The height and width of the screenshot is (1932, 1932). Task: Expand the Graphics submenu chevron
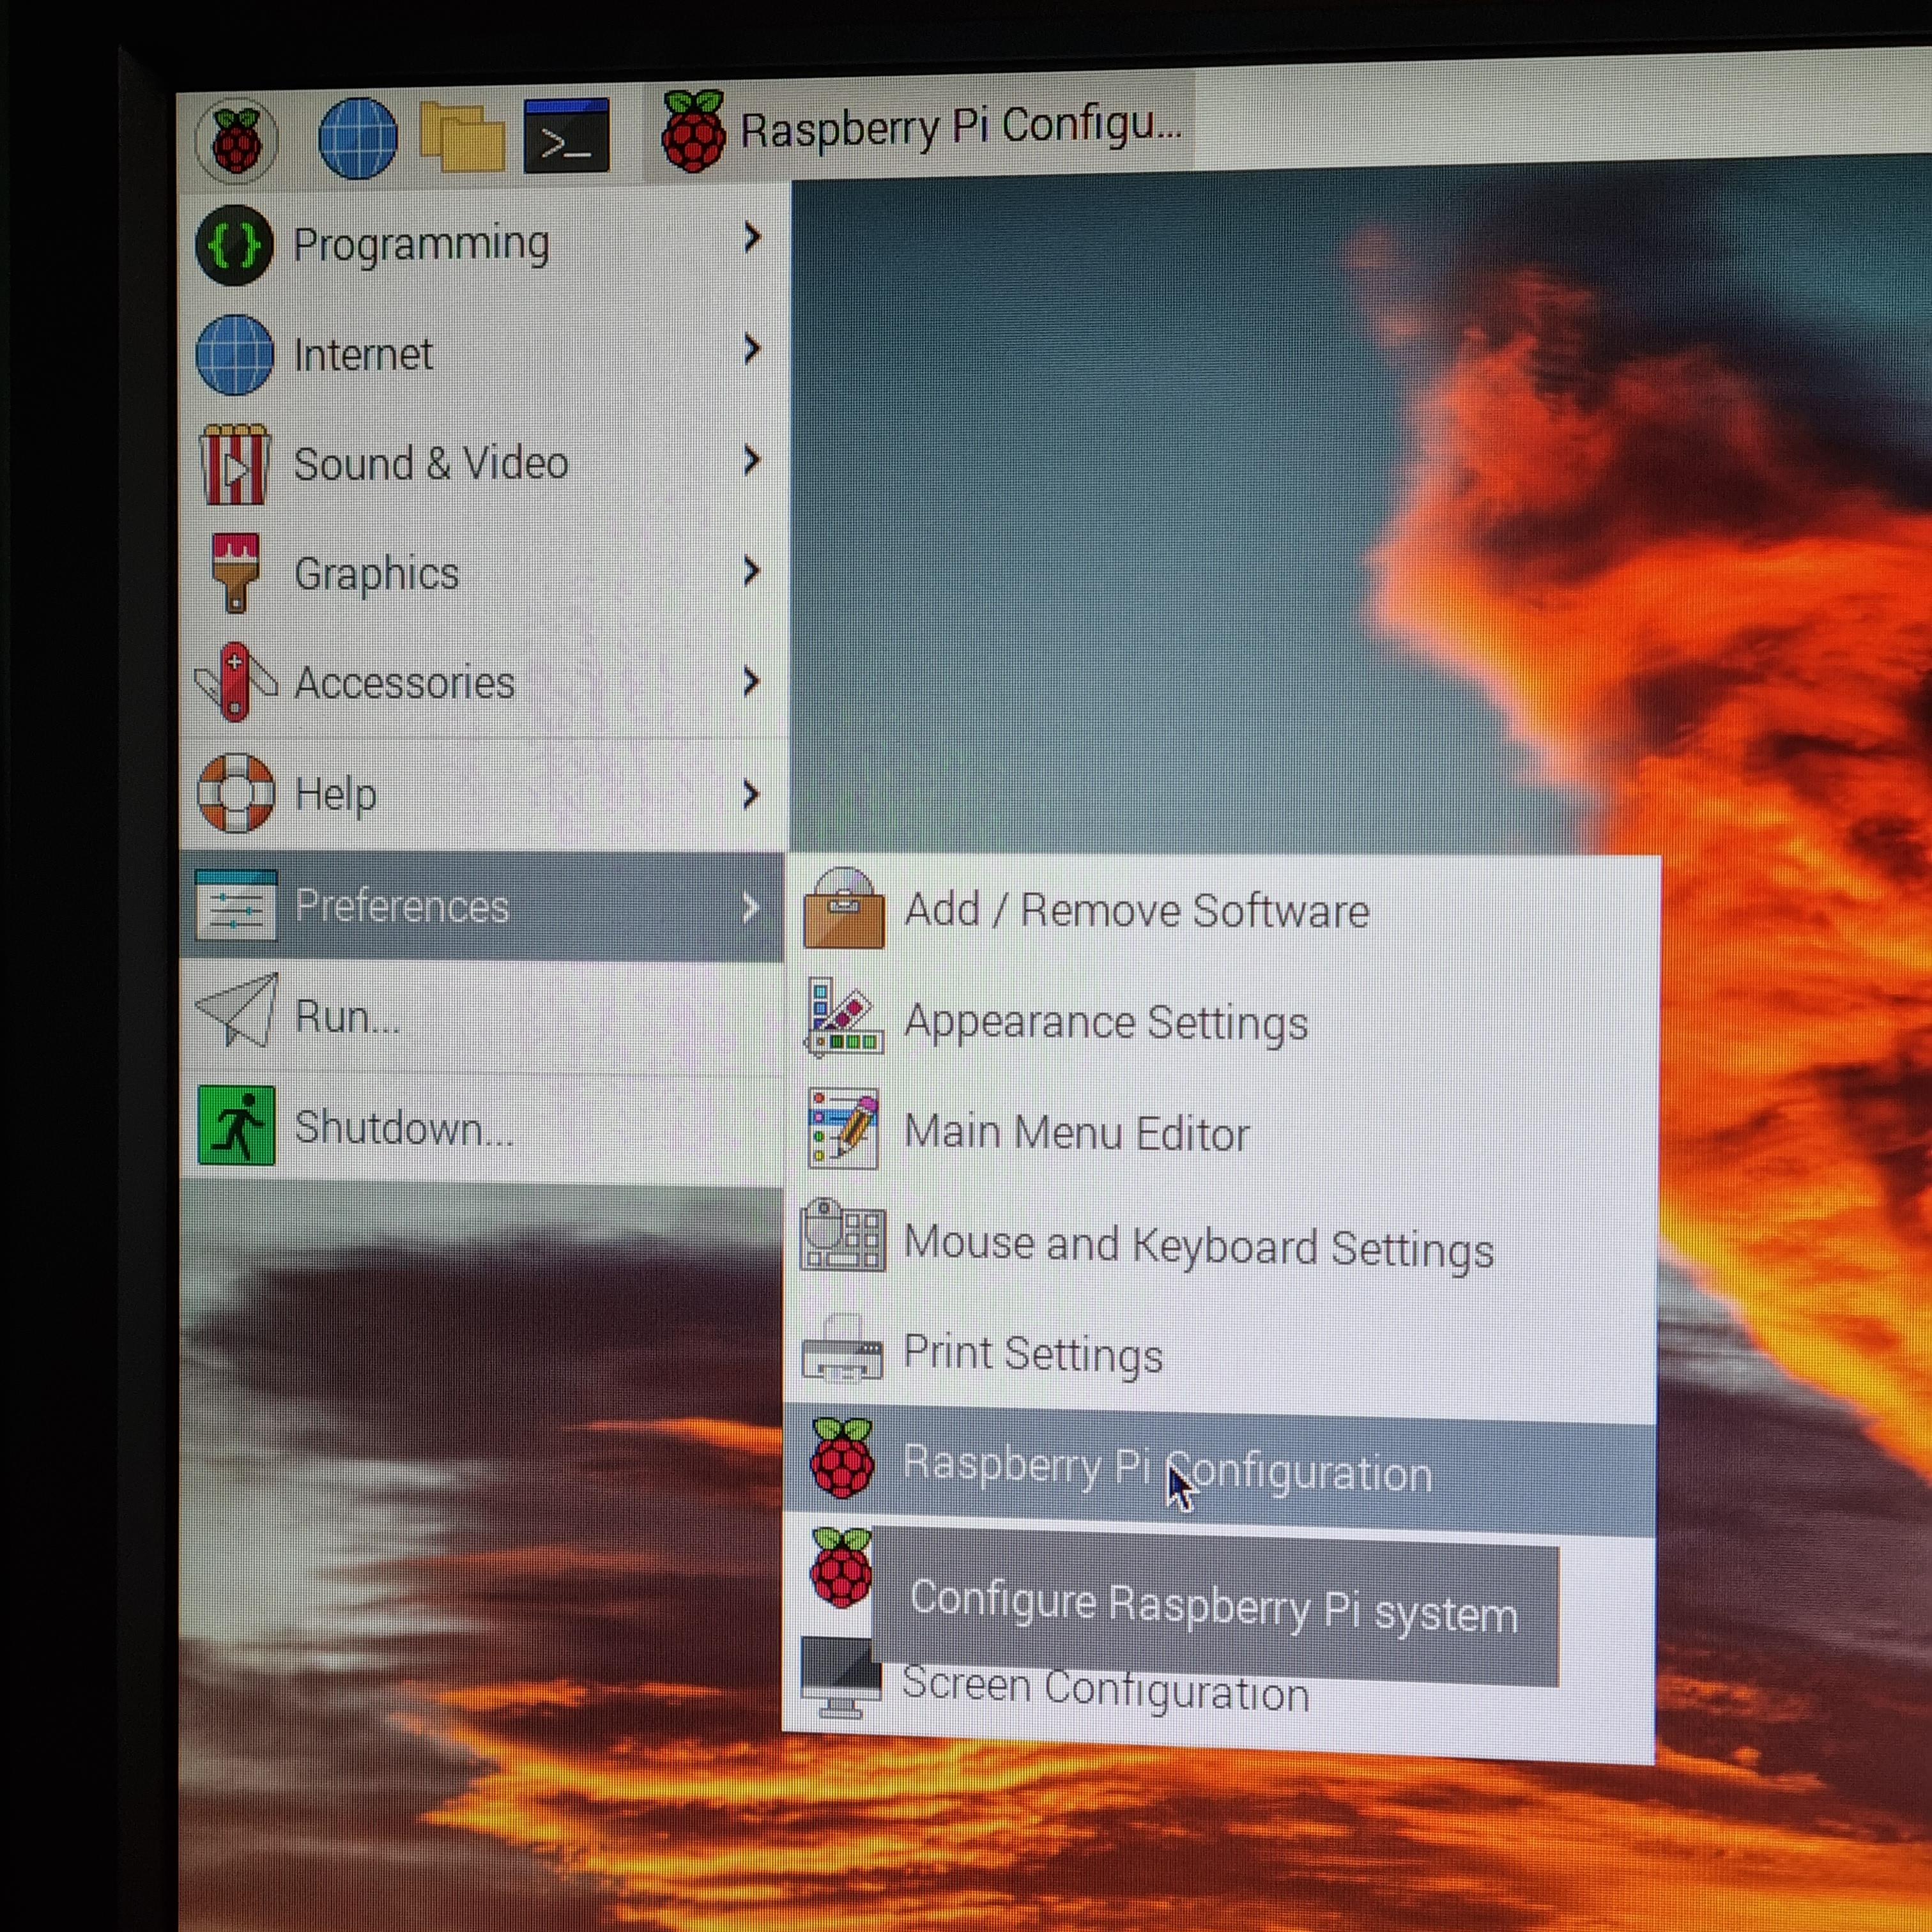(752, 571)
